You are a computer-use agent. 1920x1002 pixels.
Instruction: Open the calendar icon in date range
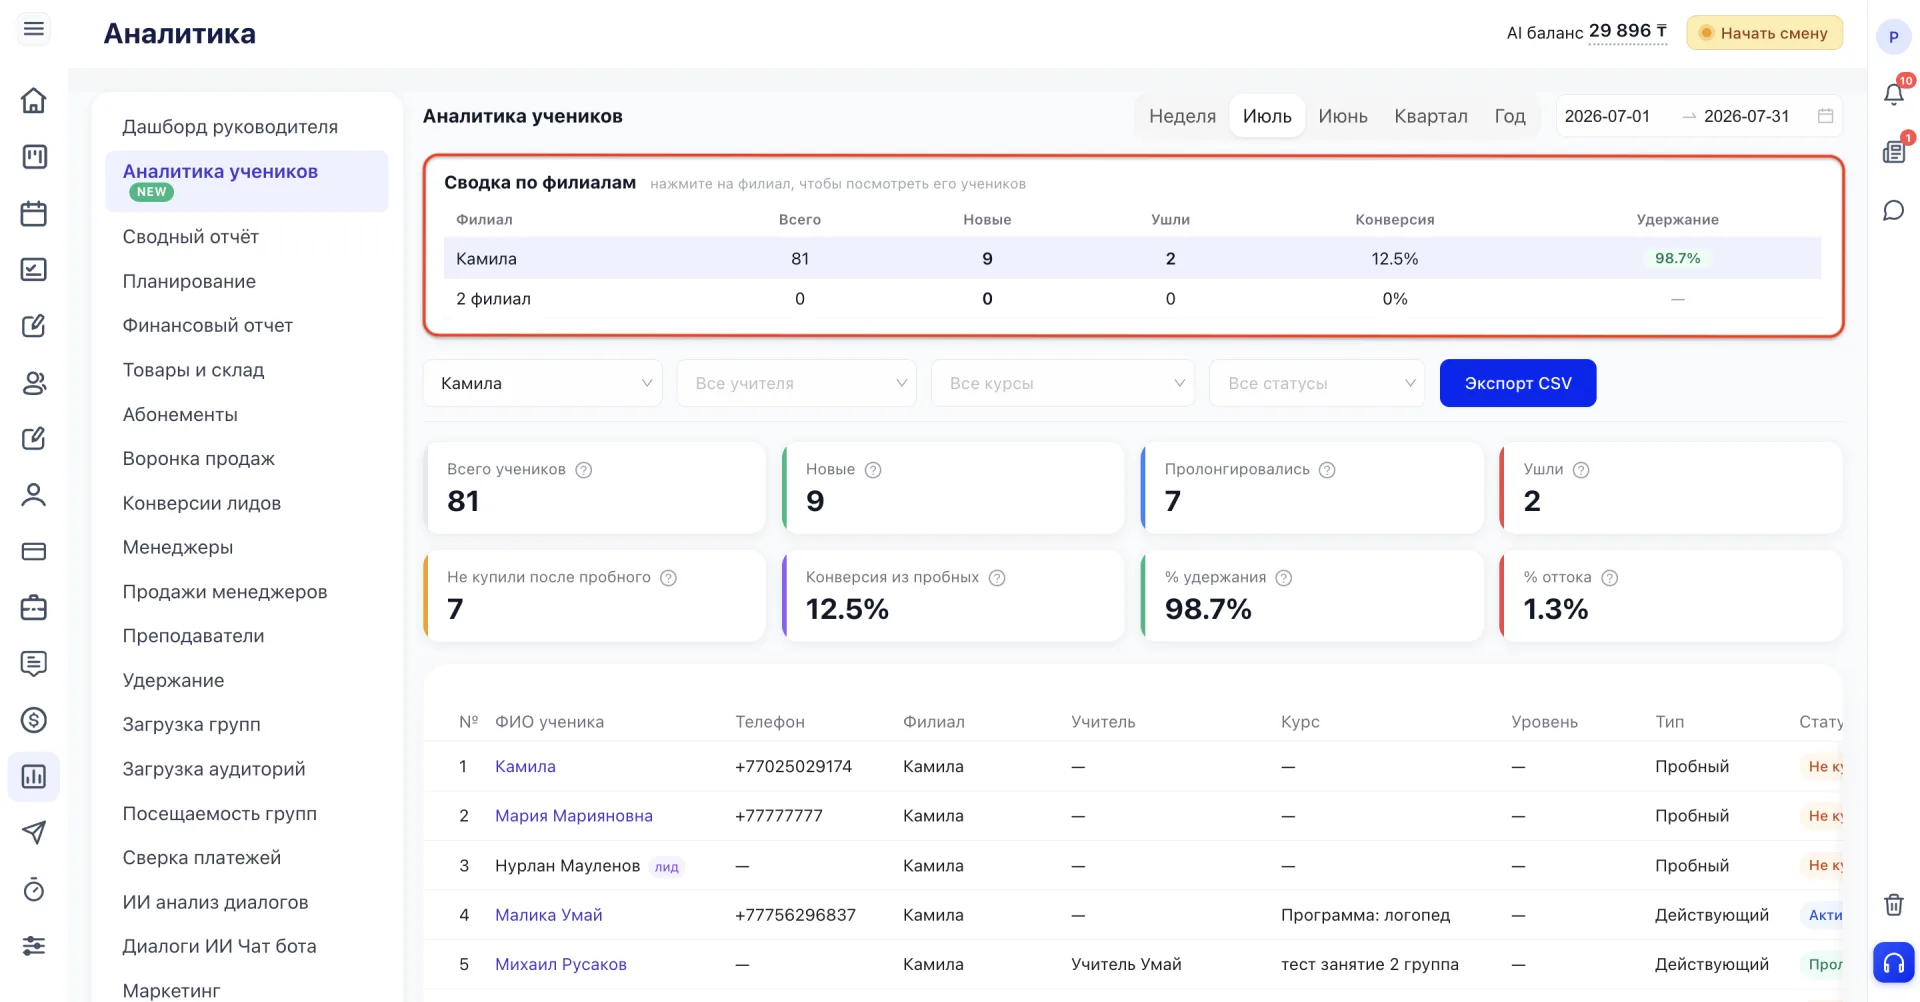[x=1825, y=116]
